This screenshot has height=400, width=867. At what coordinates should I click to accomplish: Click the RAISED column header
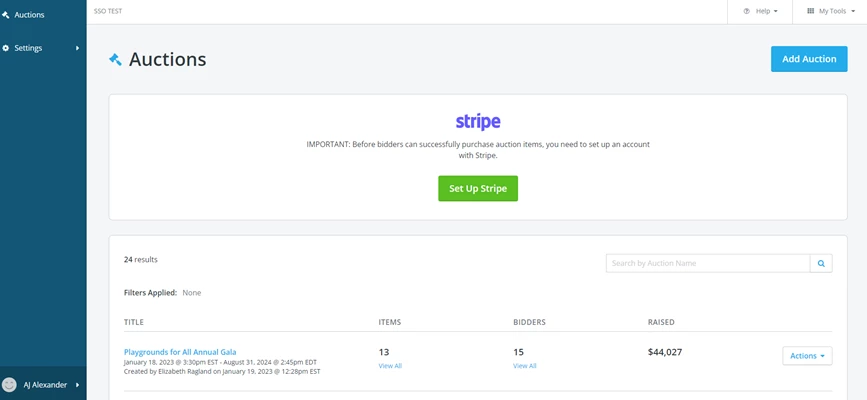[661, 322]
